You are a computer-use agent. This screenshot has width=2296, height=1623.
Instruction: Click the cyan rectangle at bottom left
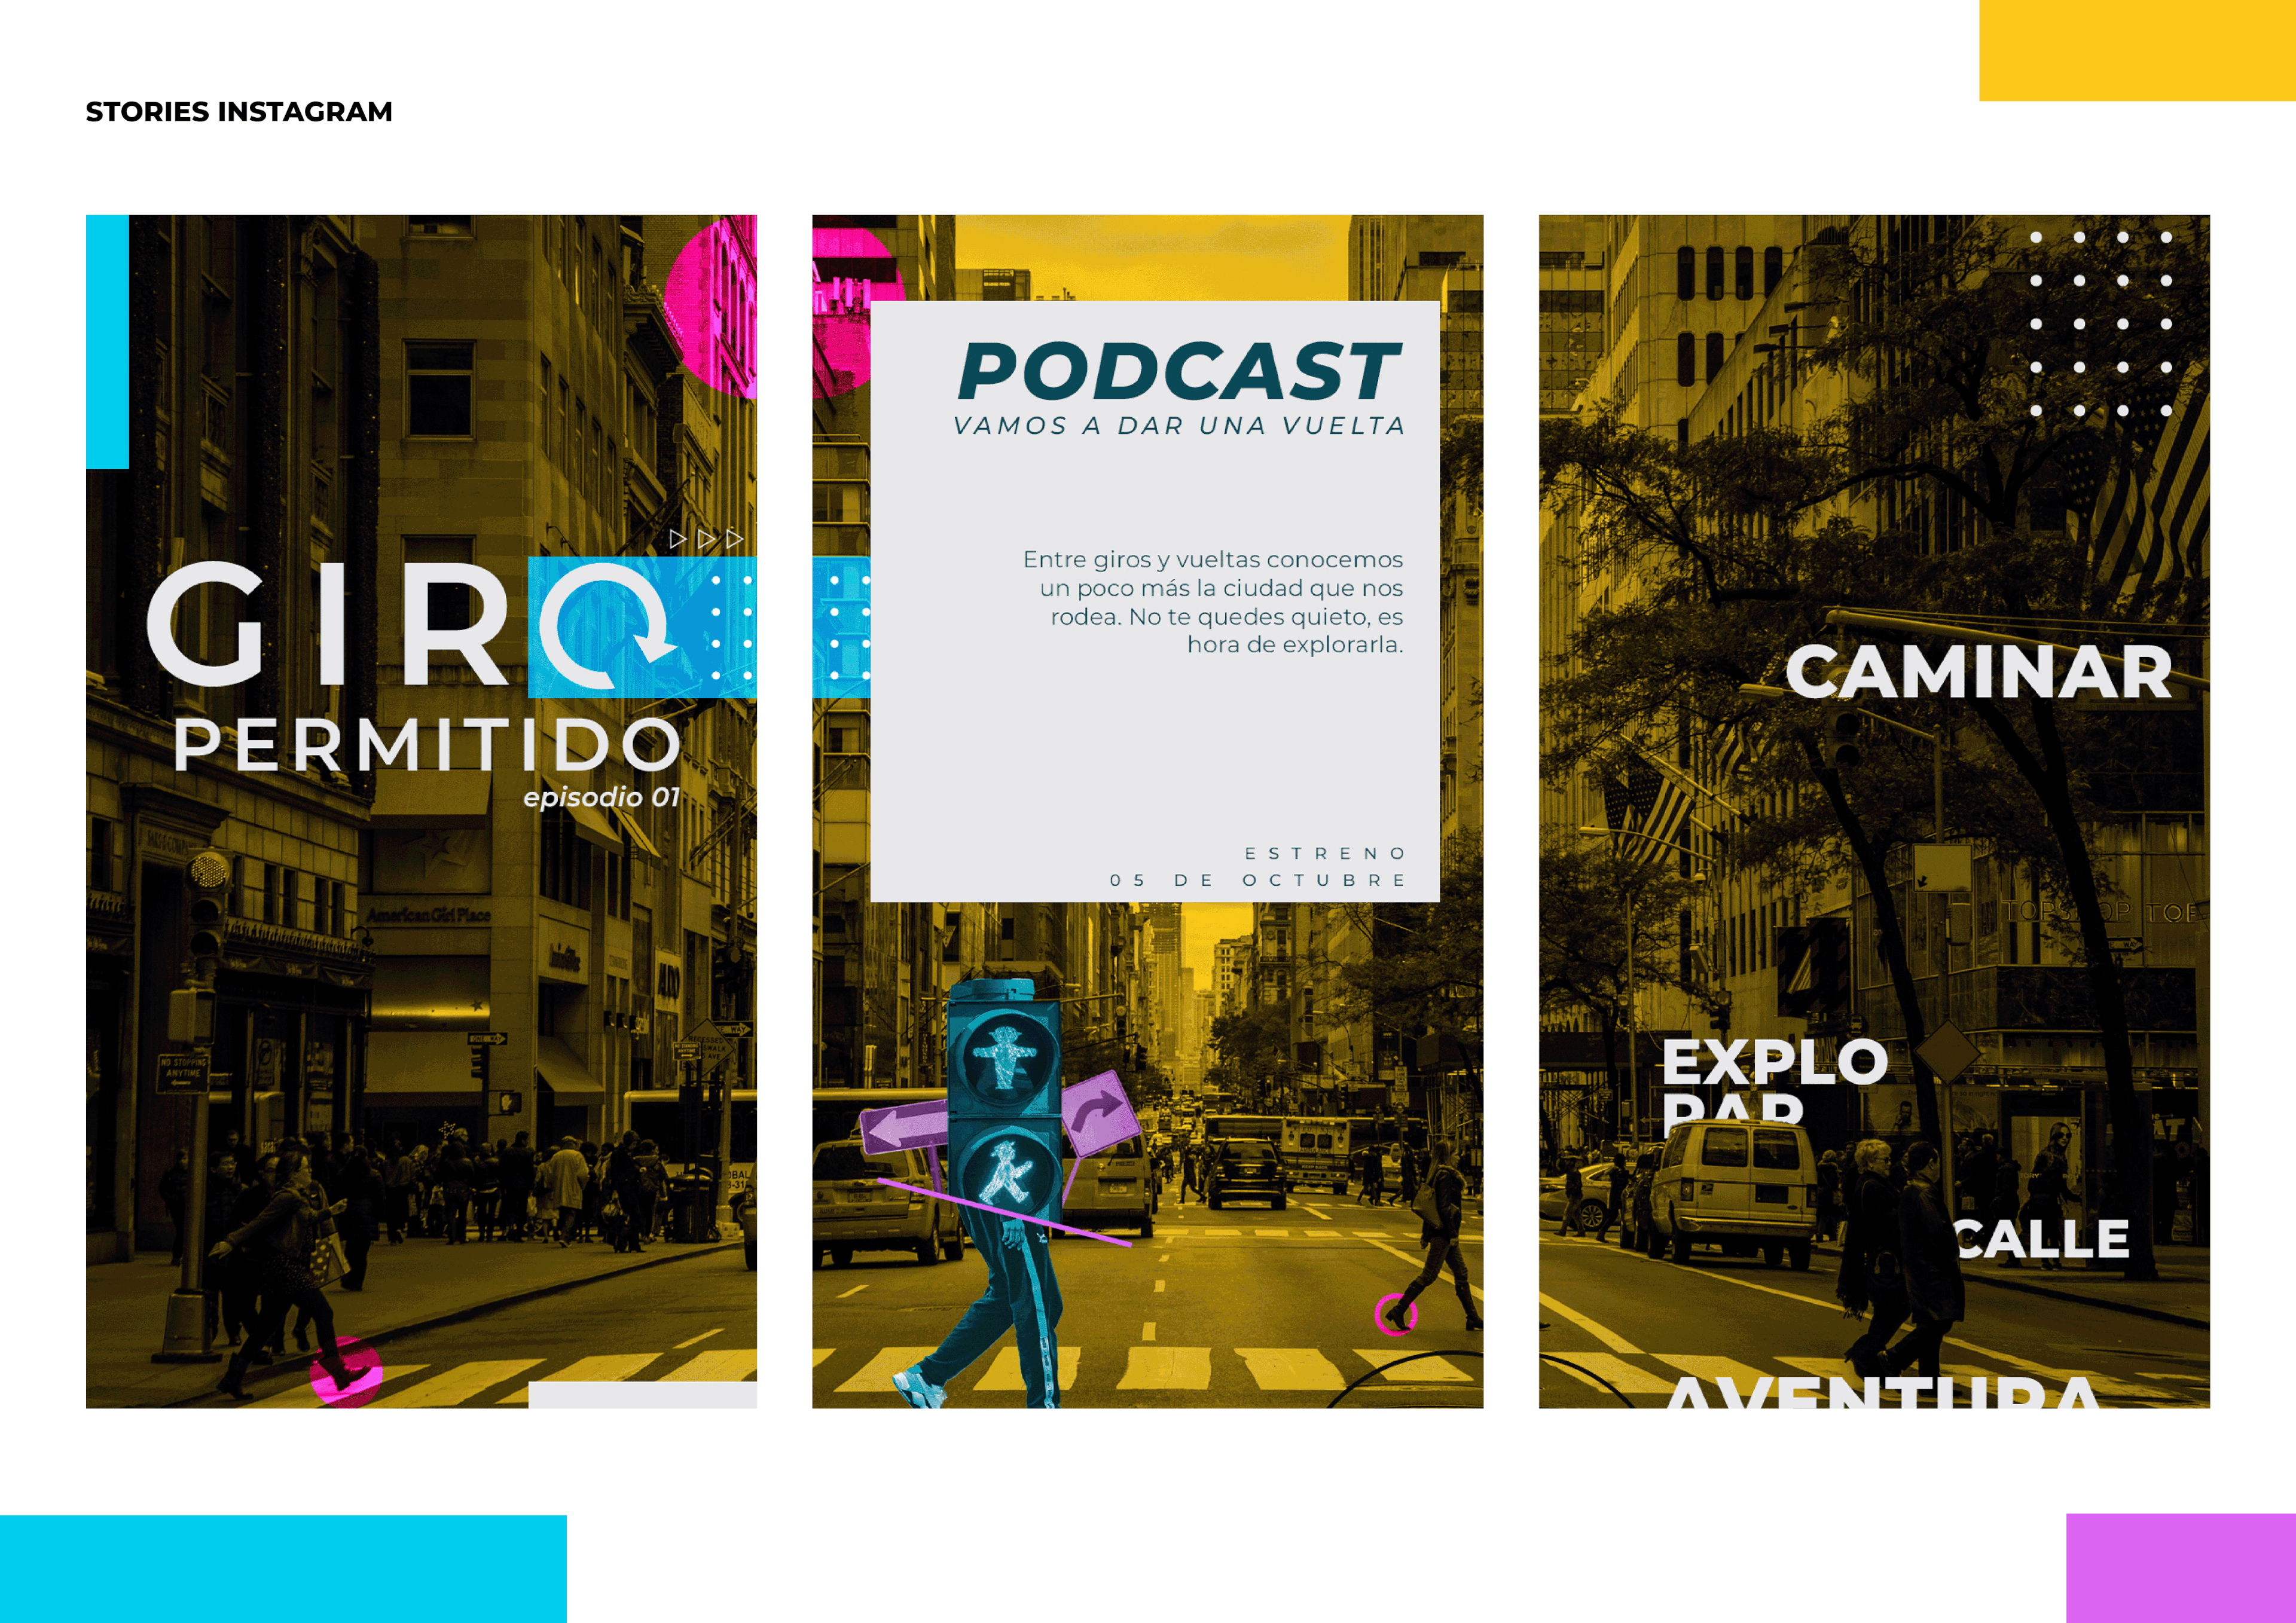coord(283,1568)
